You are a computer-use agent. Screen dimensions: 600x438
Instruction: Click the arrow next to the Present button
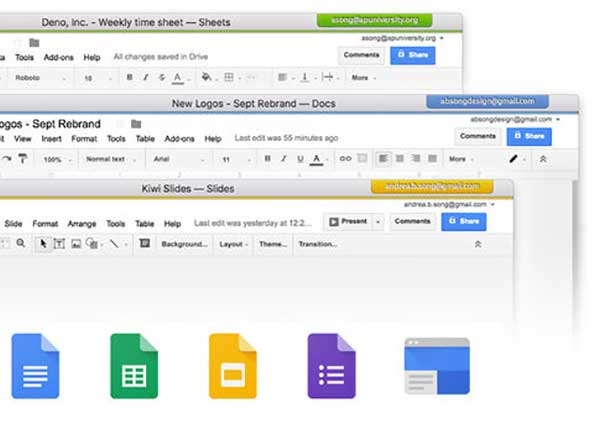(x=378, y=221)
